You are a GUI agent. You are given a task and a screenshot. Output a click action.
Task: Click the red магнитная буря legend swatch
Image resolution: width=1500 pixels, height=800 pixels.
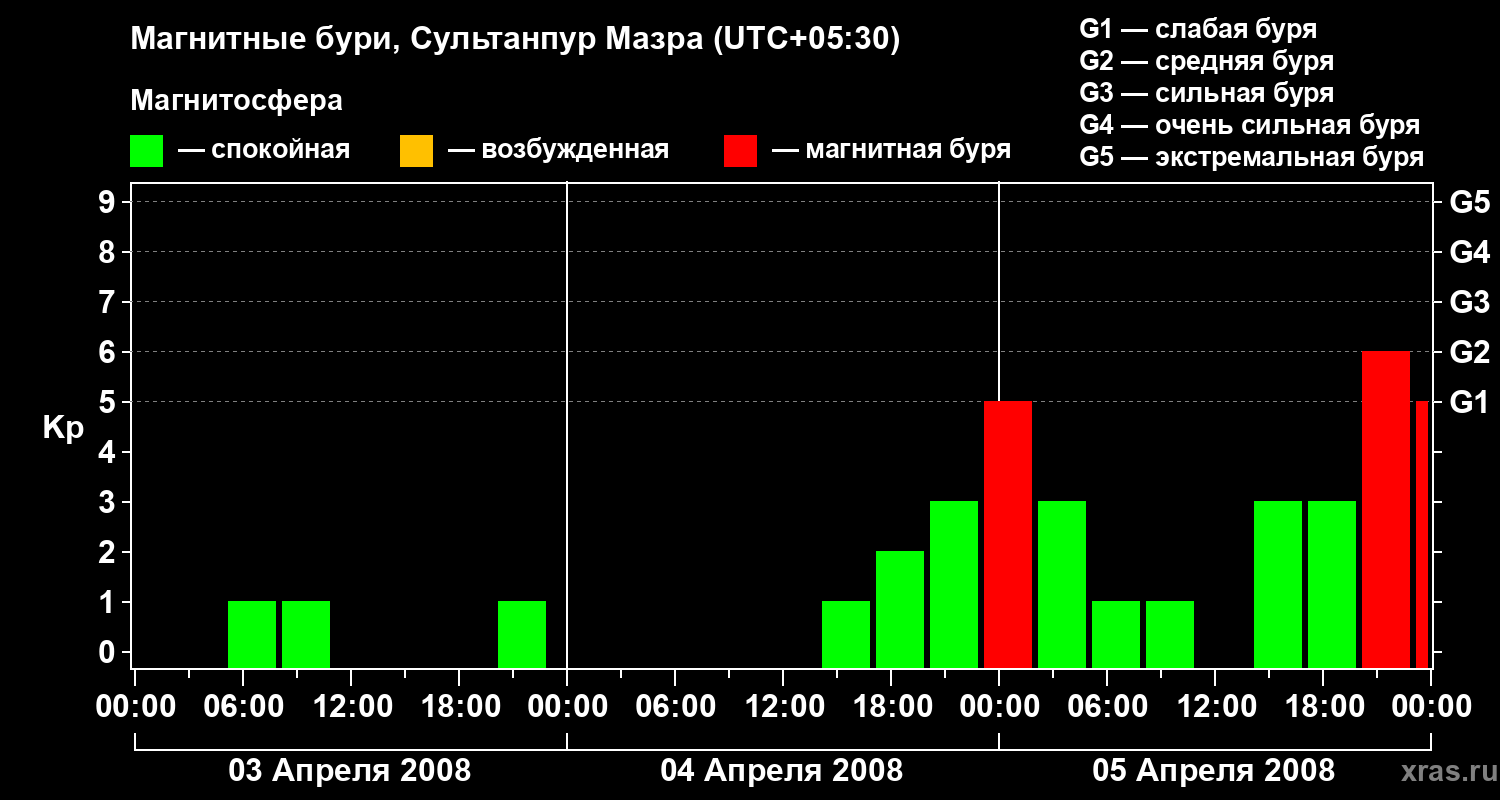(x=740, y=151)
